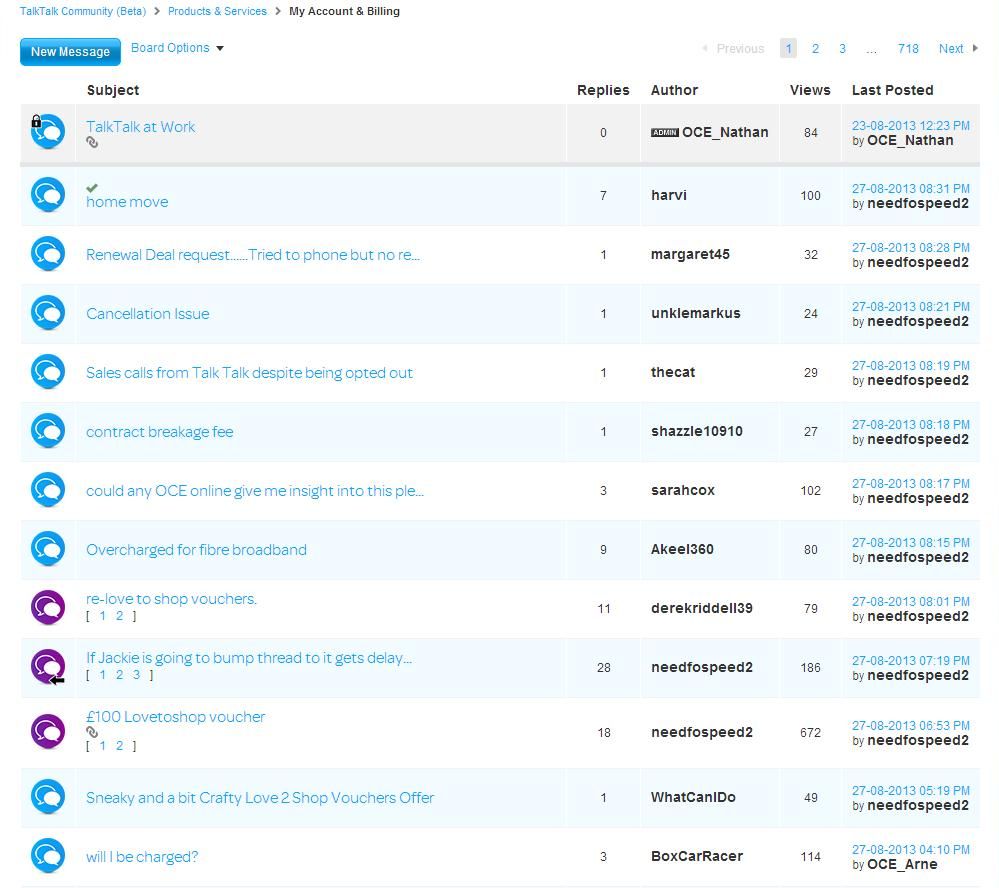Open the home move thread
This screenshot has width=999, height=888.
coord(127,202)
